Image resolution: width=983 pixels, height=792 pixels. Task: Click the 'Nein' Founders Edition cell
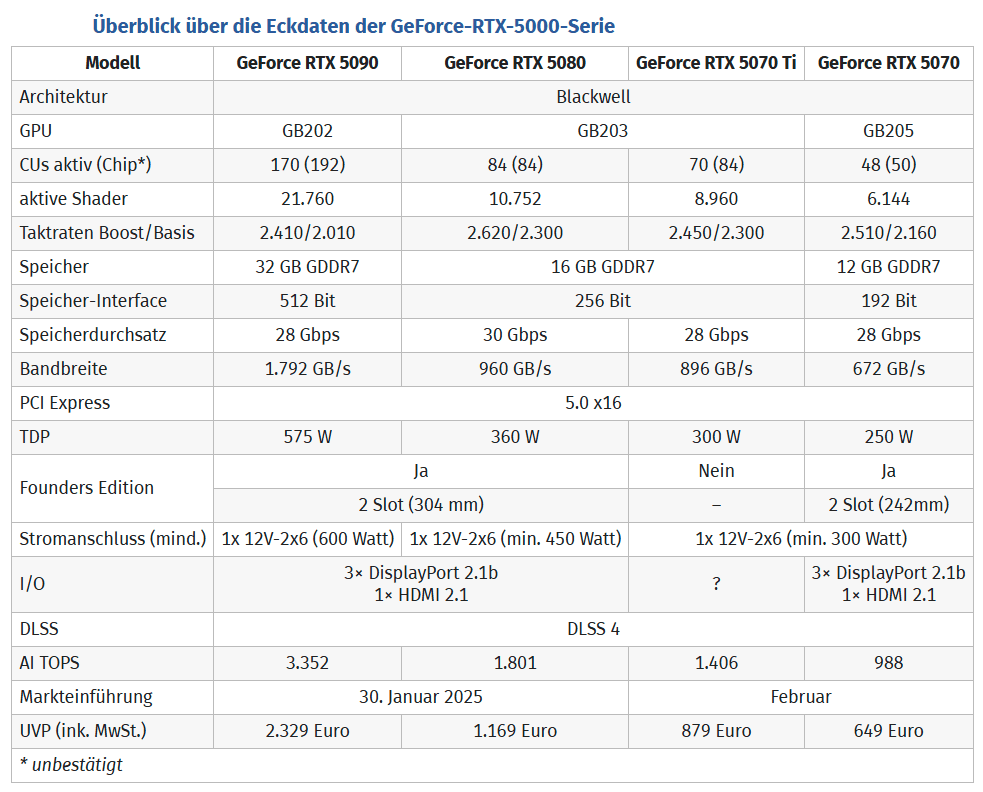[x=716, y=470]
